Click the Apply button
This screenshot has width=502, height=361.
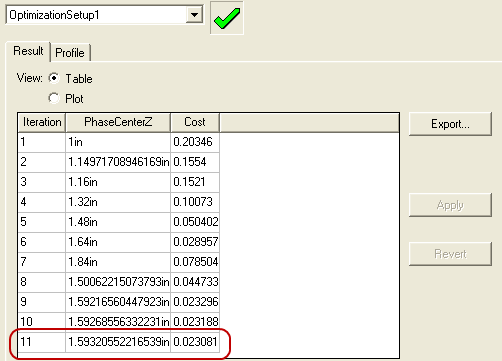pyautogui.click(x=450, y=205)
